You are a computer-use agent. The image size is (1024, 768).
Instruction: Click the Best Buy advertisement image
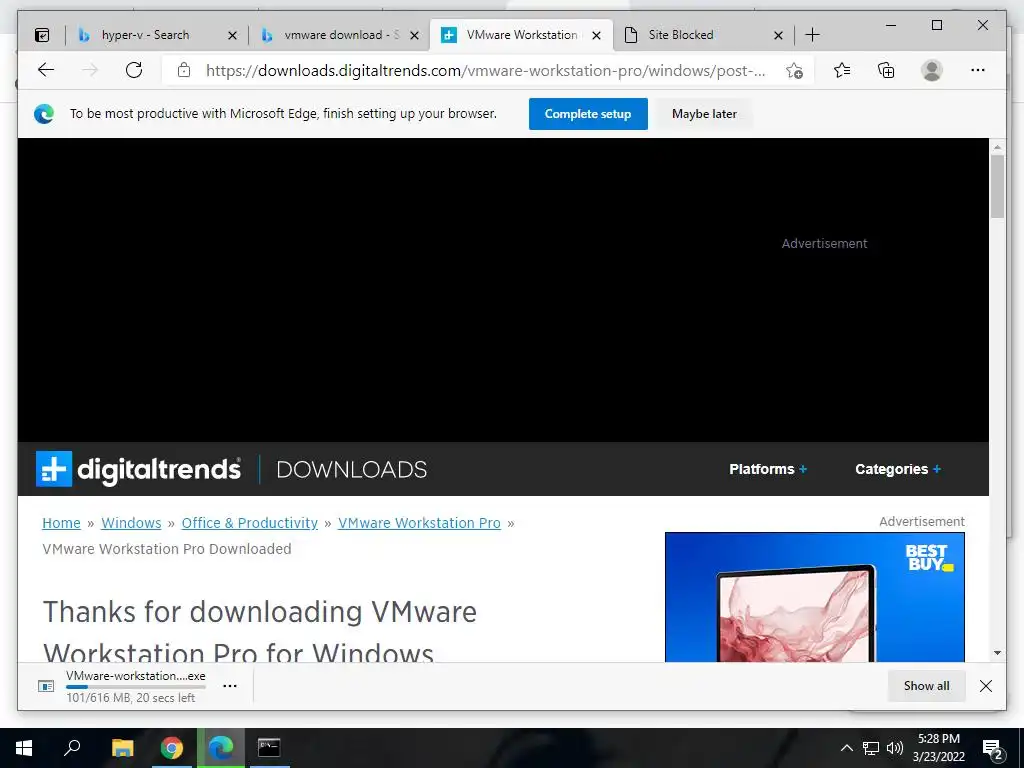(x=814, y=597)
